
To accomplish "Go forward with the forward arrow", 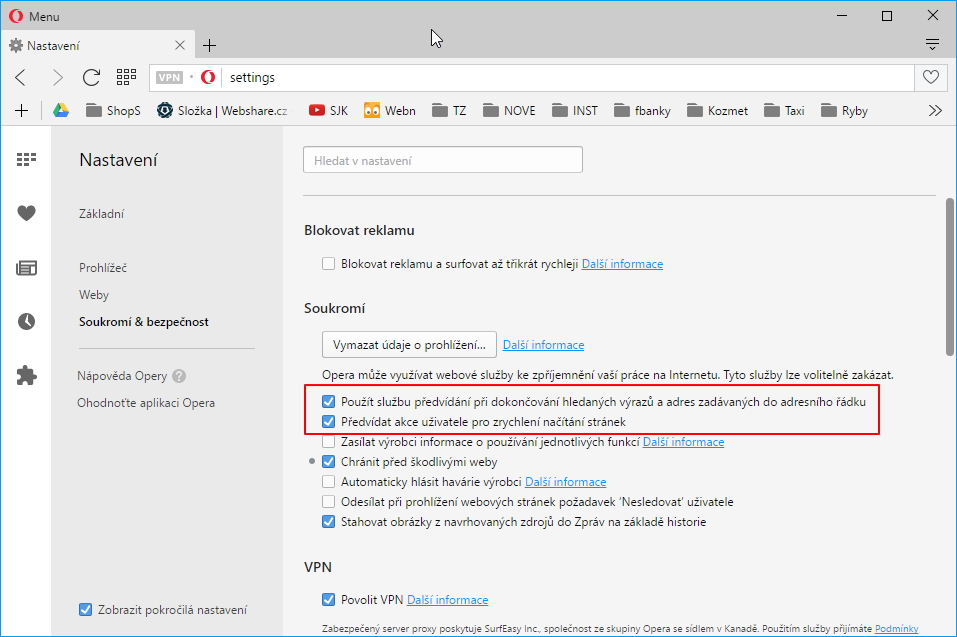I will point(57,77).
